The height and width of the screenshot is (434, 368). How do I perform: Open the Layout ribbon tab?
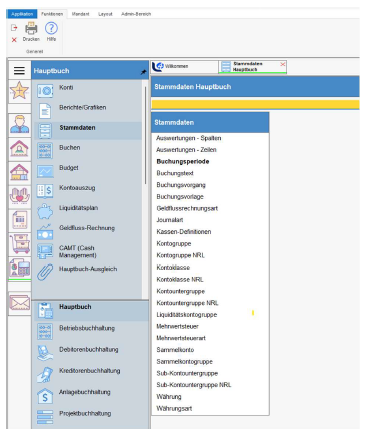105,14
